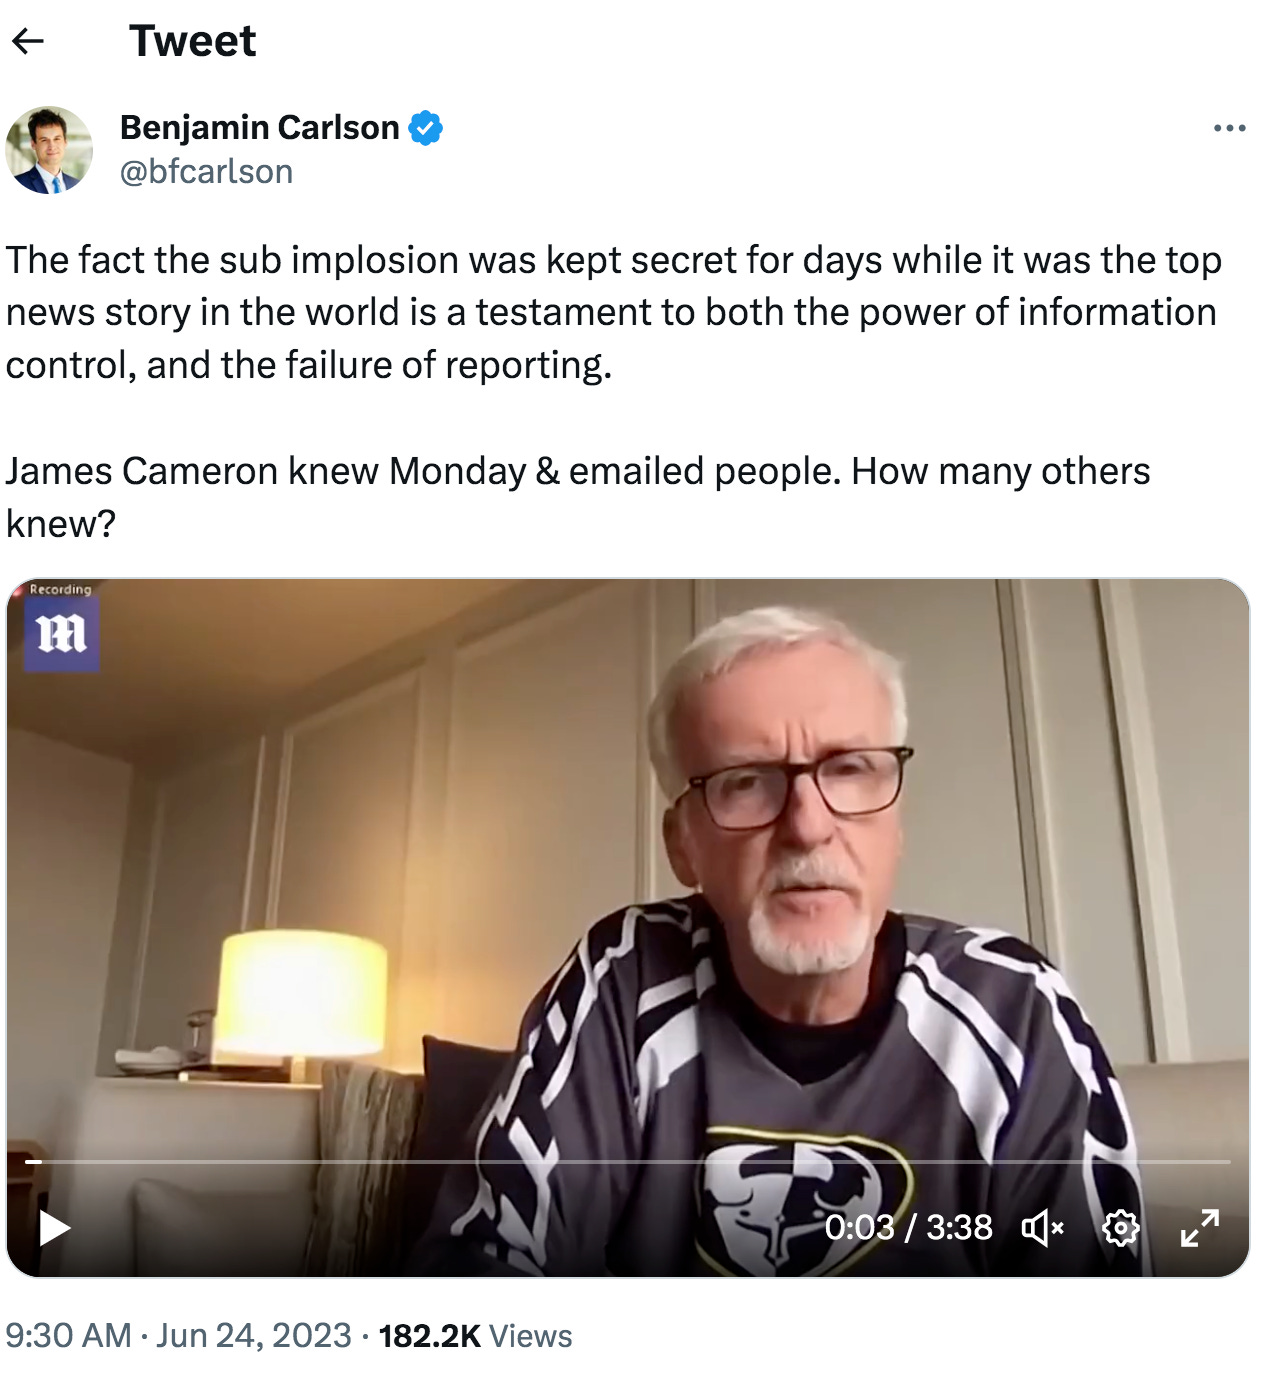Seek along the video progress bar
The image size is (1274, 1374).
pos(627,1161)
